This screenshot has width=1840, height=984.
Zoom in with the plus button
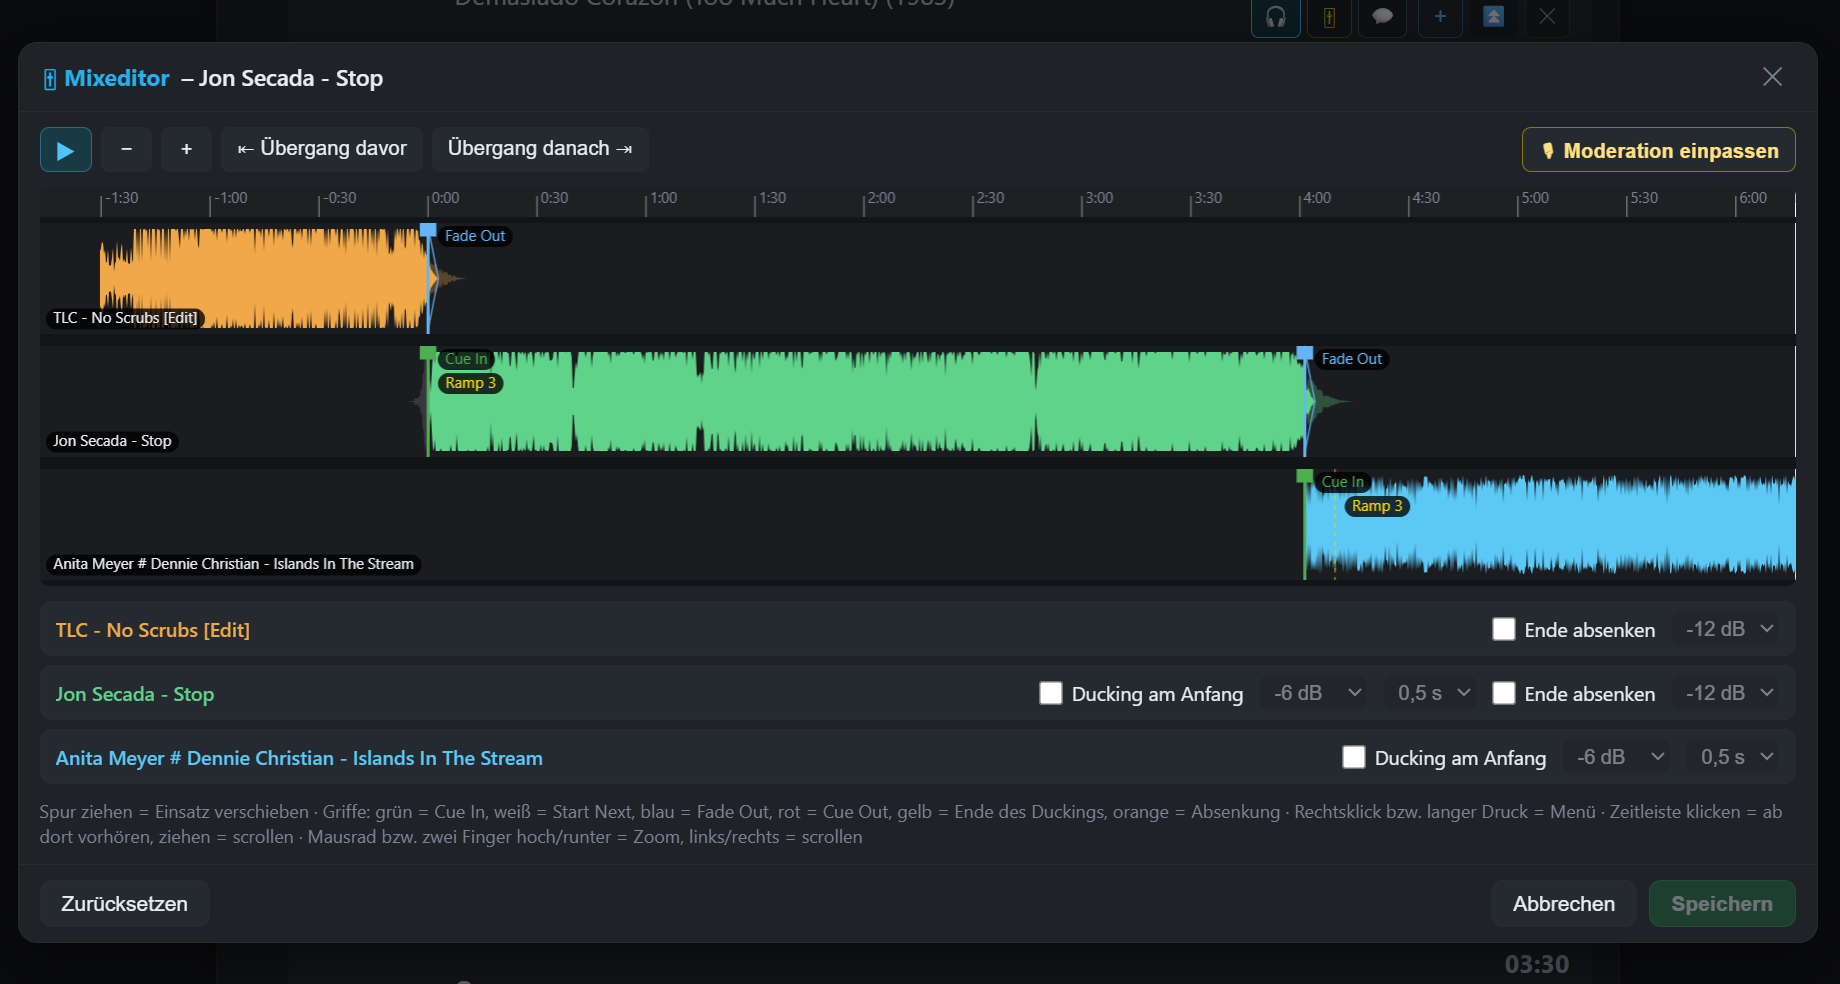coord(186,150)
